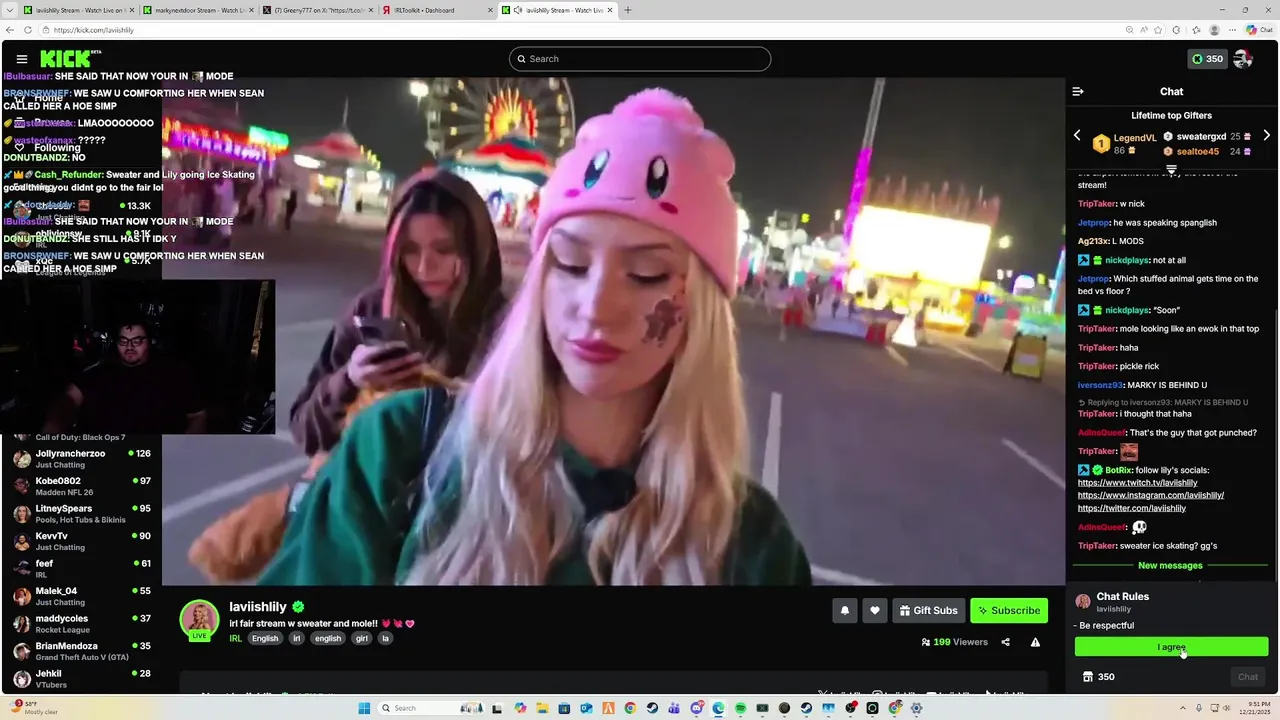Open the browser Chat copilot button
The height and width of the screenshot is (720, 1280).
point(1258,30)
